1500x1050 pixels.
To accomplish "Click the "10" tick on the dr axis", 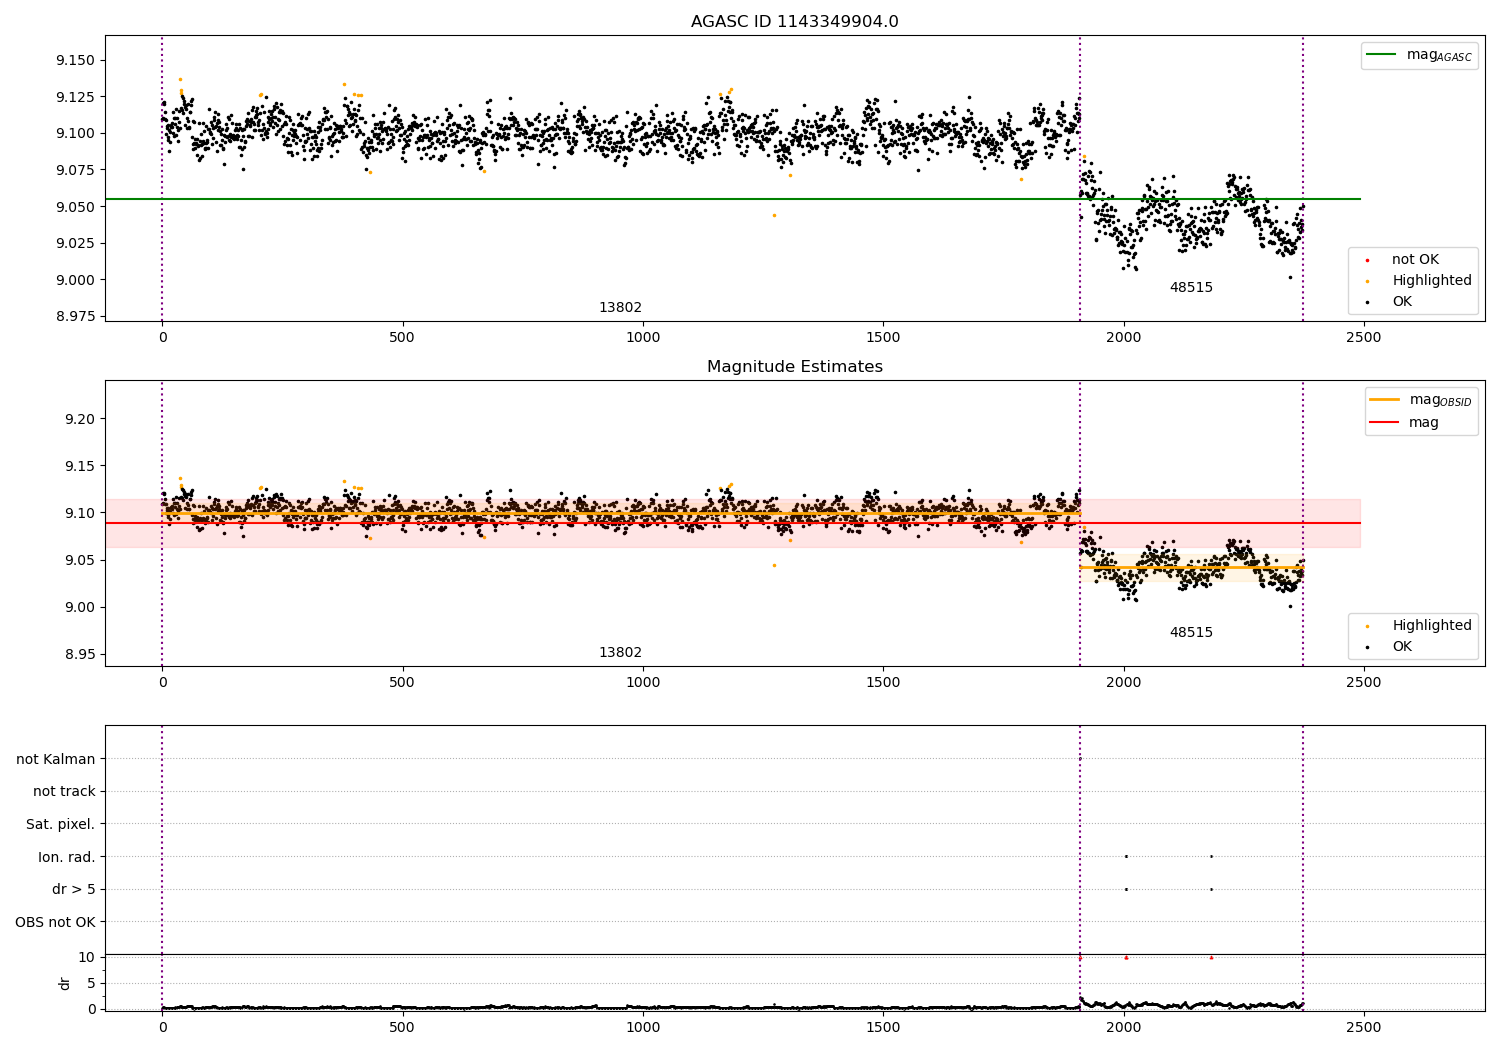I will (87, 958).
